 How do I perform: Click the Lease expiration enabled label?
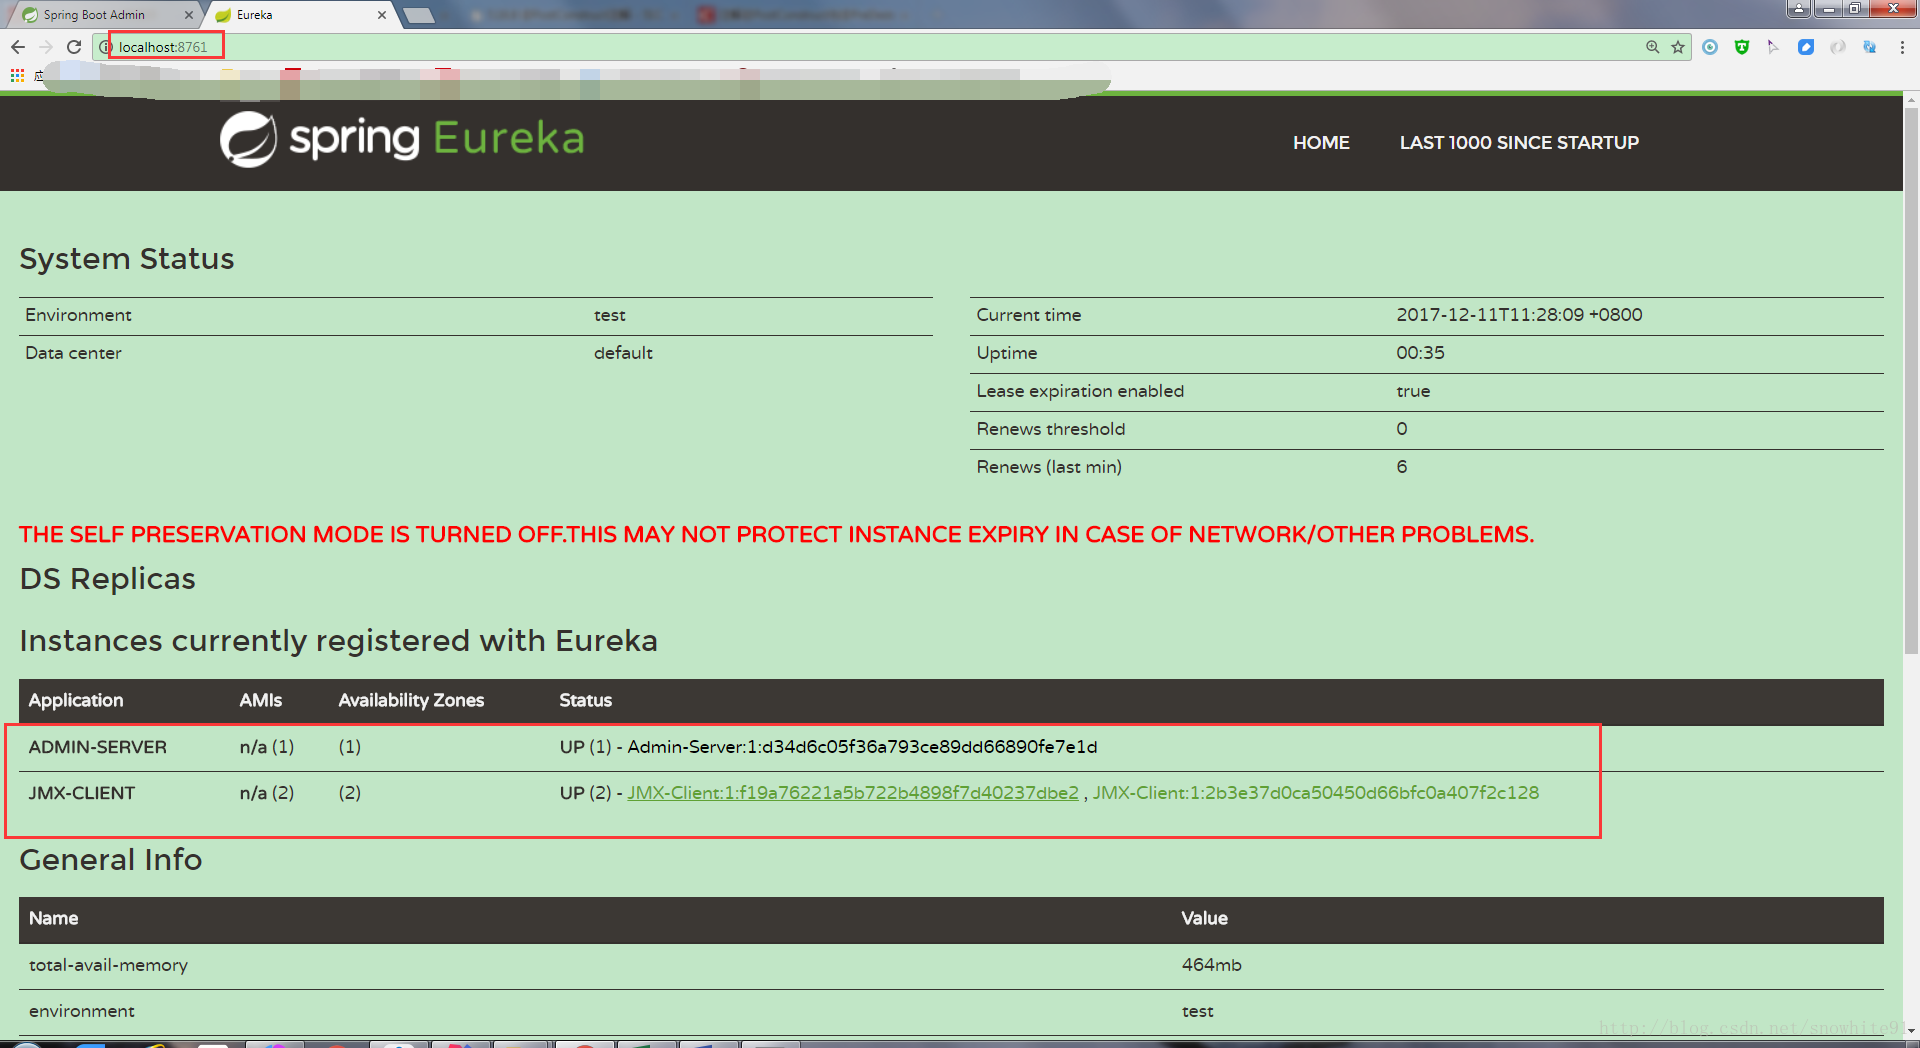(1080, 391)
